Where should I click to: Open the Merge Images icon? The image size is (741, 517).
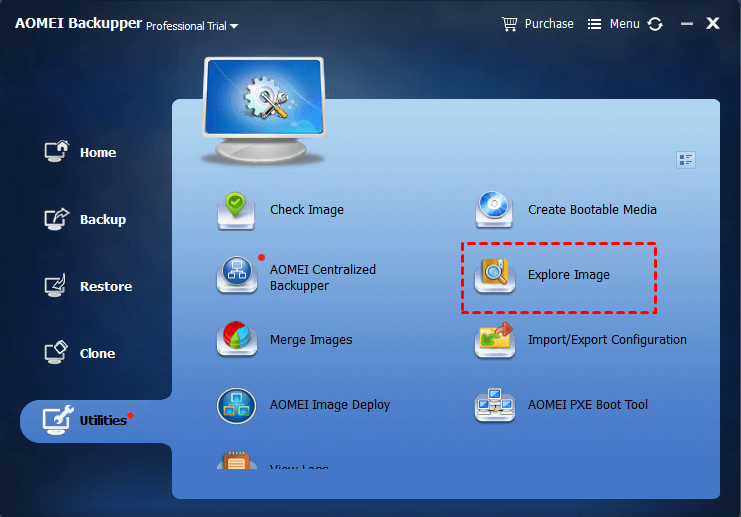click(237, 339)
